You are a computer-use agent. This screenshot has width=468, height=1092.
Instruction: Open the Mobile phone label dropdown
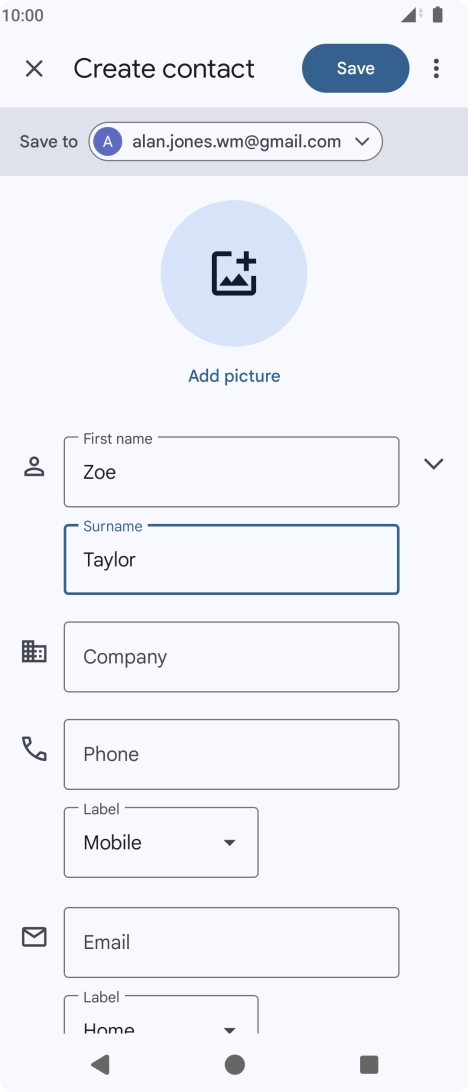(x=161, y=843)
